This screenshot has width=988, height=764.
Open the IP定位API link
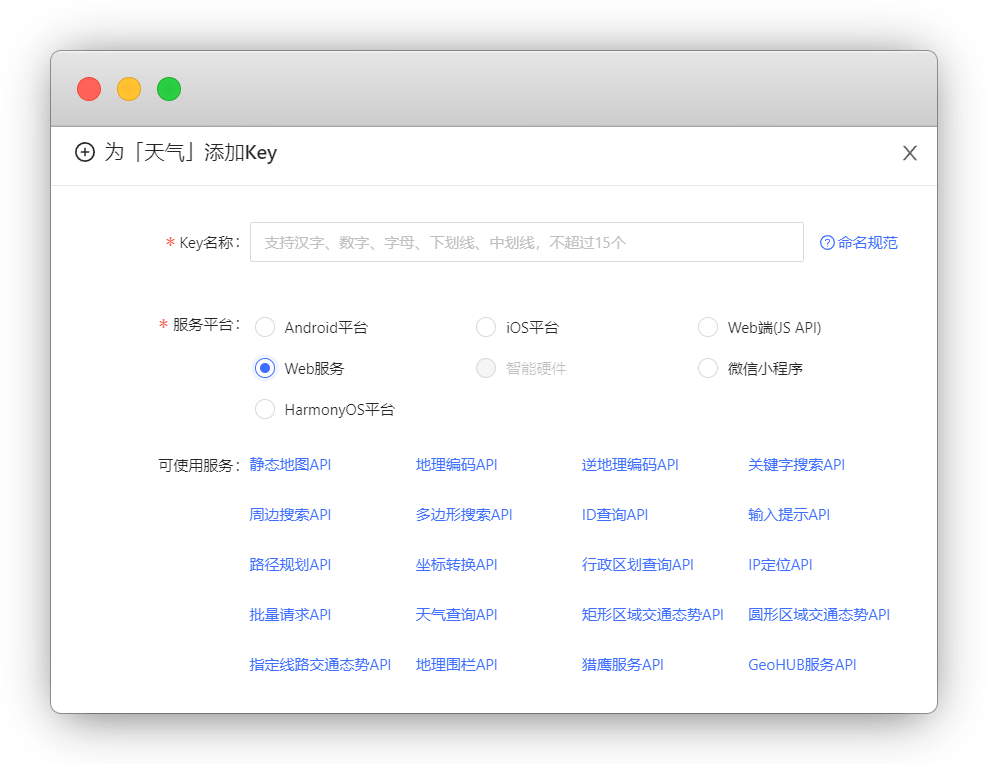pos(780,565)
